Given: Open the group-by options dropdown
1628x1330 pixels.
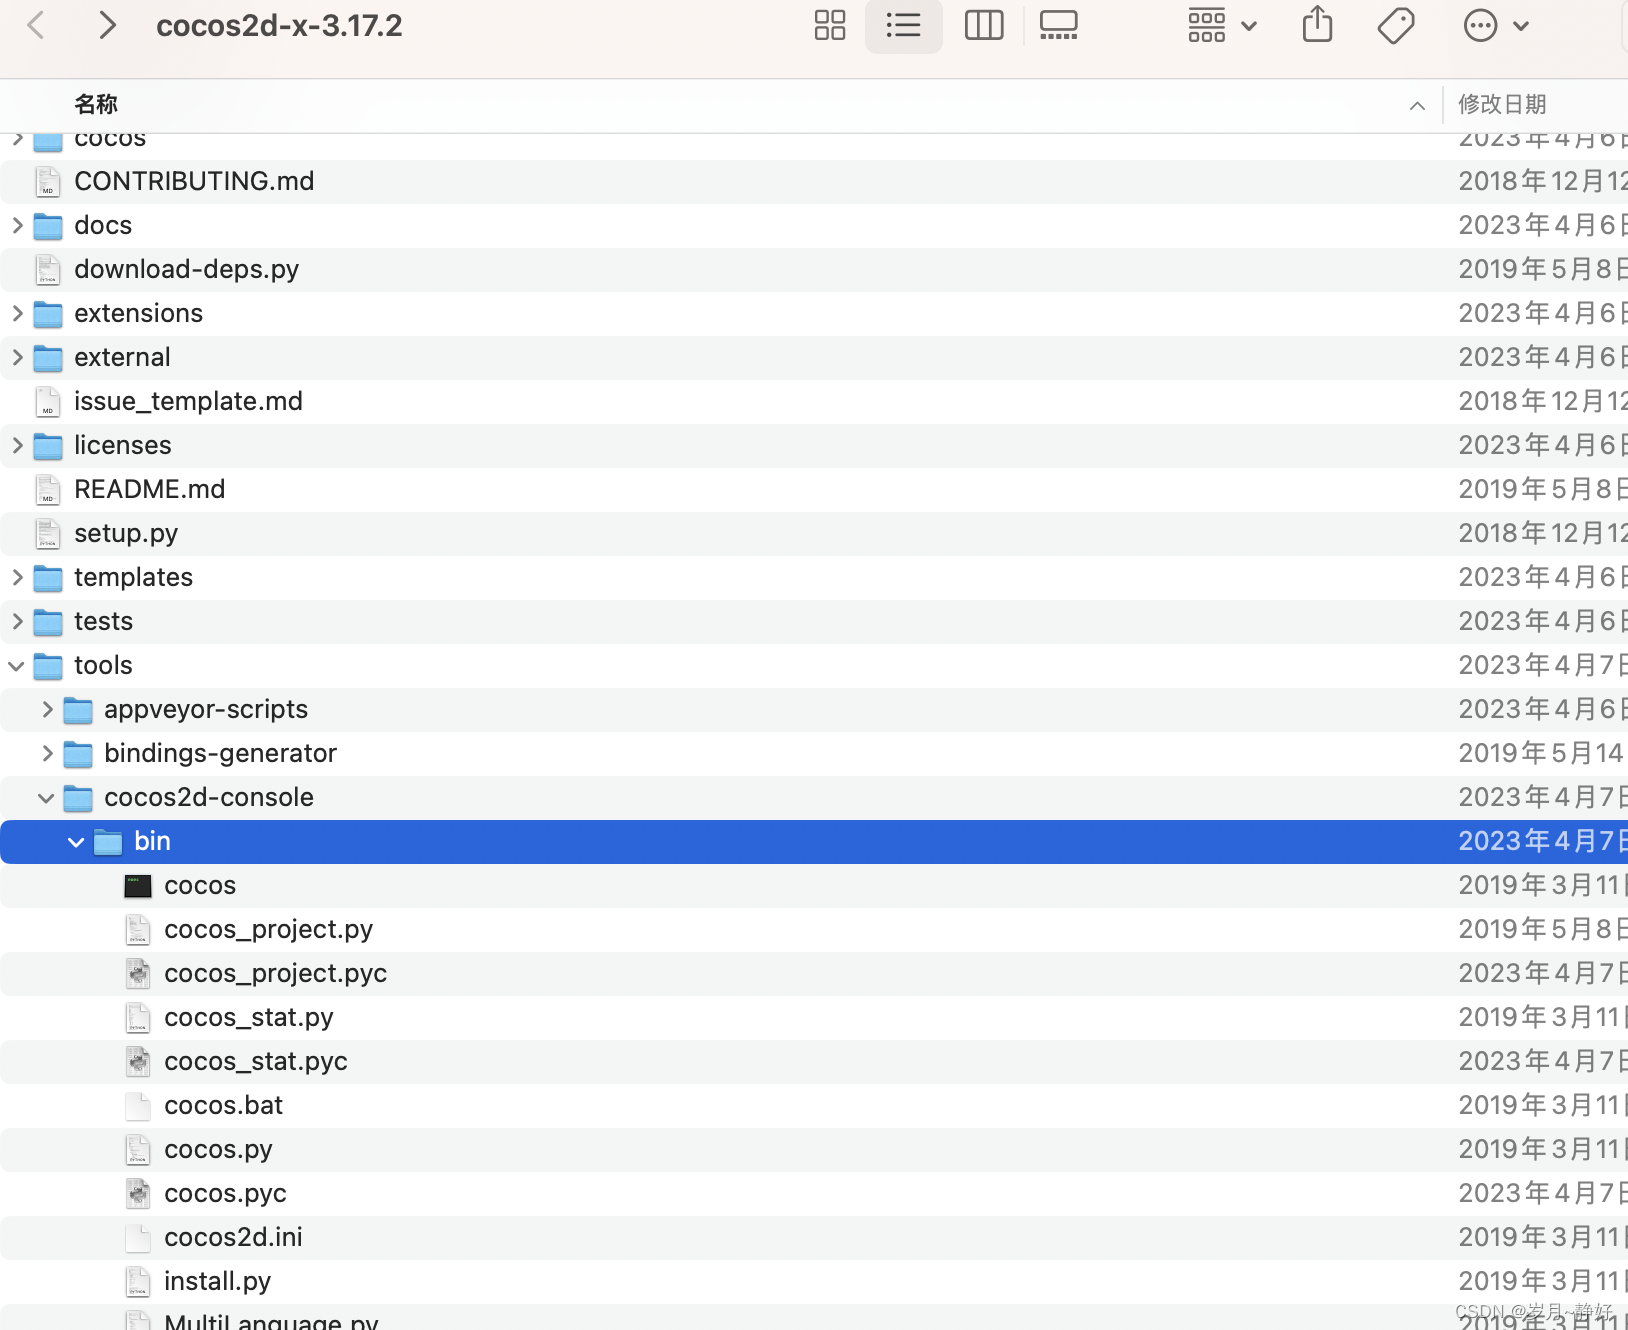Looking at the screenshot, I should (x=1222, y=26).
